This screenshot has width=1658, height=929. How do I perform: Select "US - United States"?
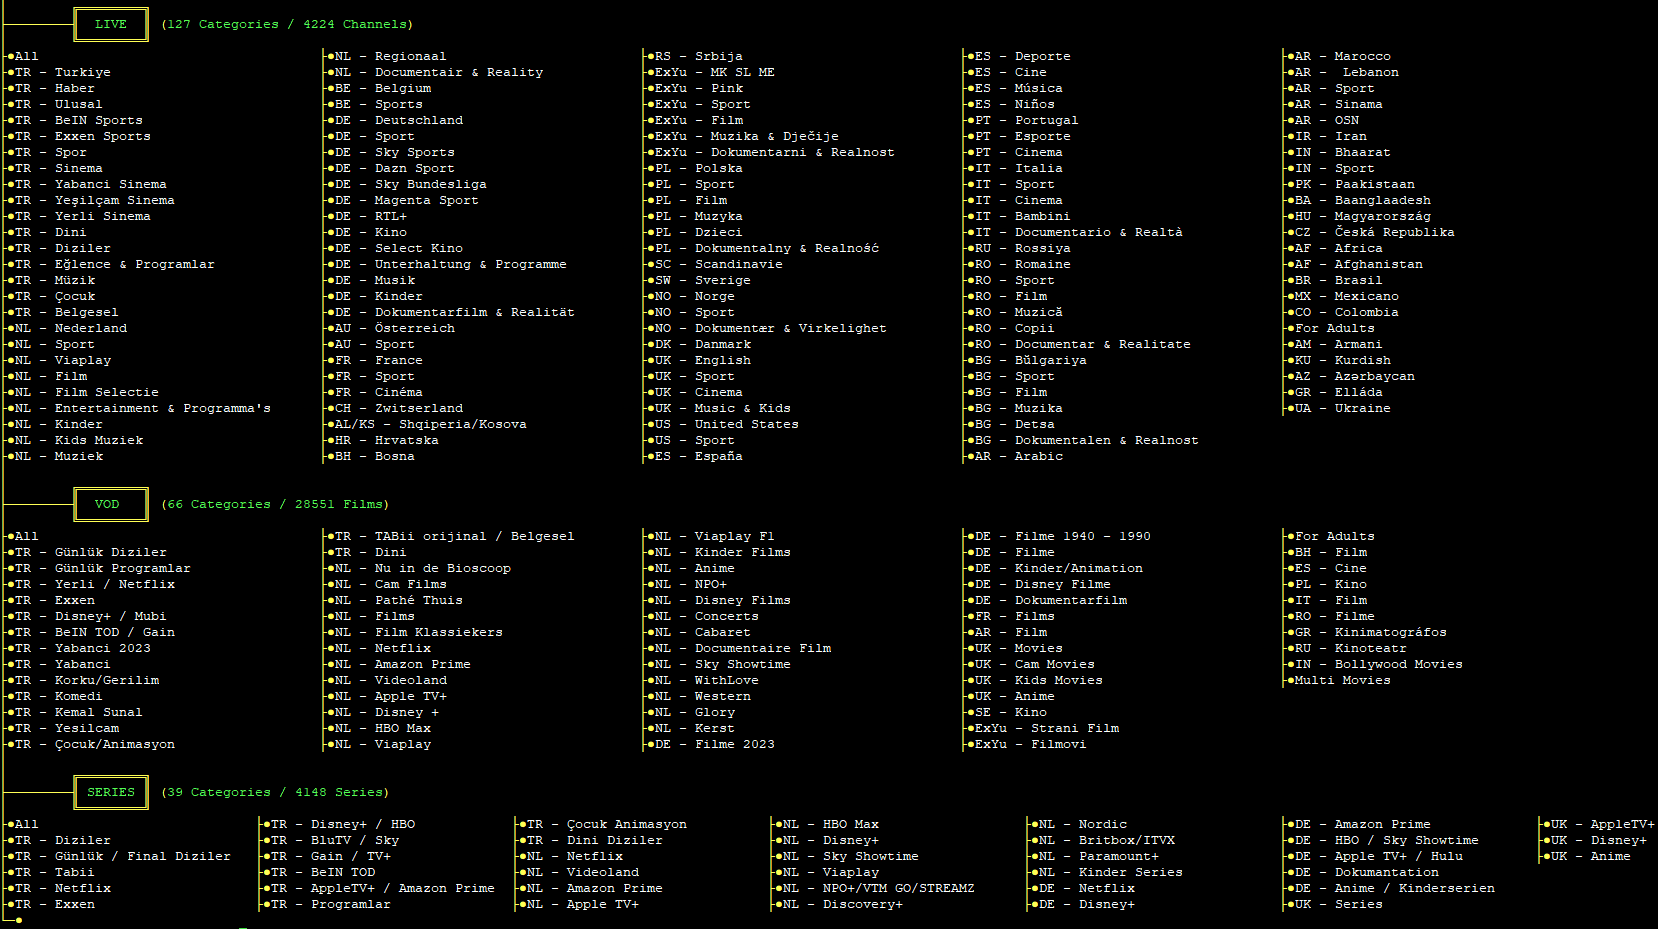tap(727, 424)
